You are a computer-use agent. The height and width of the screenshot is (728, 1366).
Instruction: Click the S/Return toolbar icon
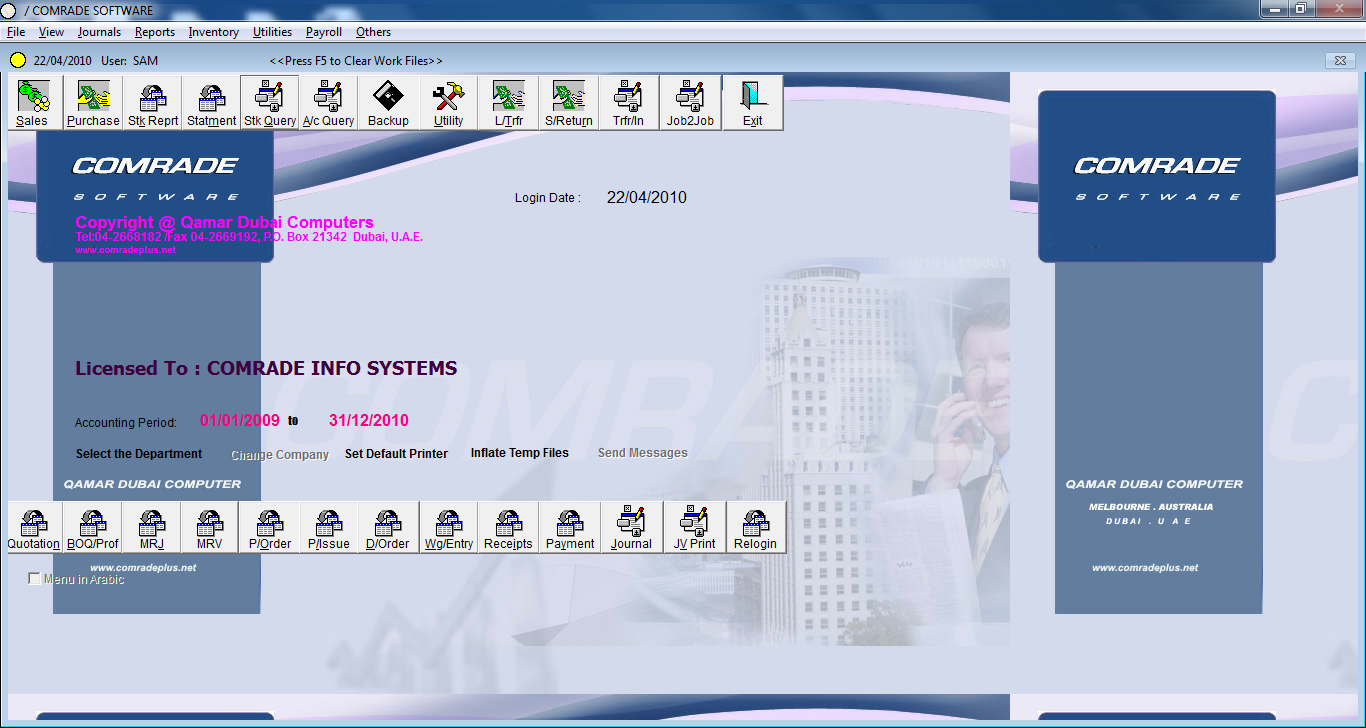point(568,100)
